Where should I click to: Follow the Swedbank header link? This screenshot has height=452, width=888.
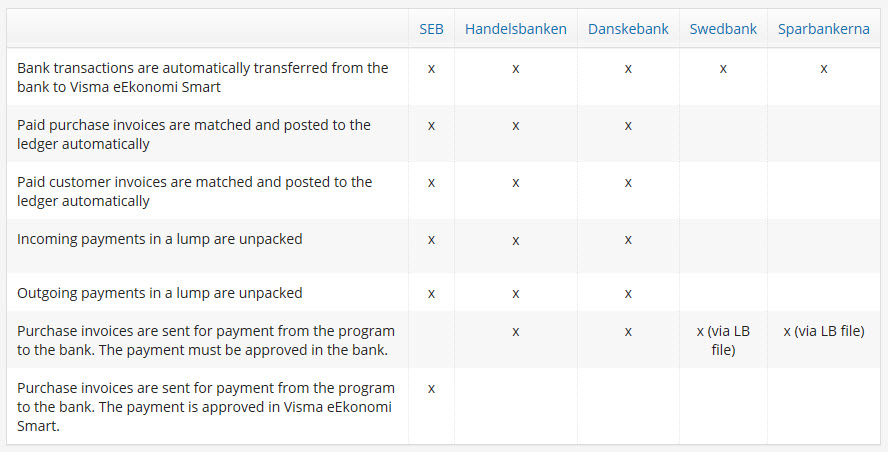tap(723, 29)
